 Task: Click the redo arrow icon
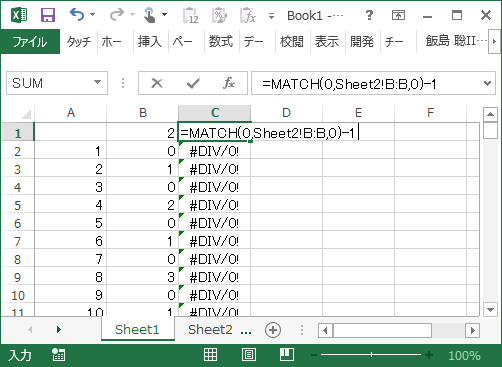117,15
